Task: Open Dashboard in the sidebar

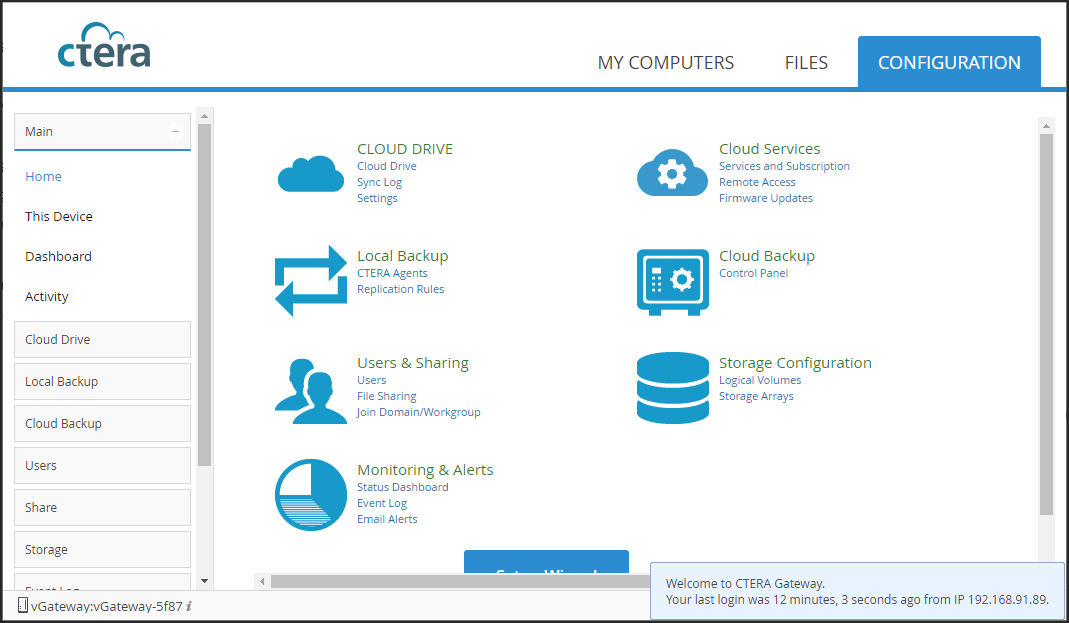Action: pyautogui.click(x=58, y=256)
